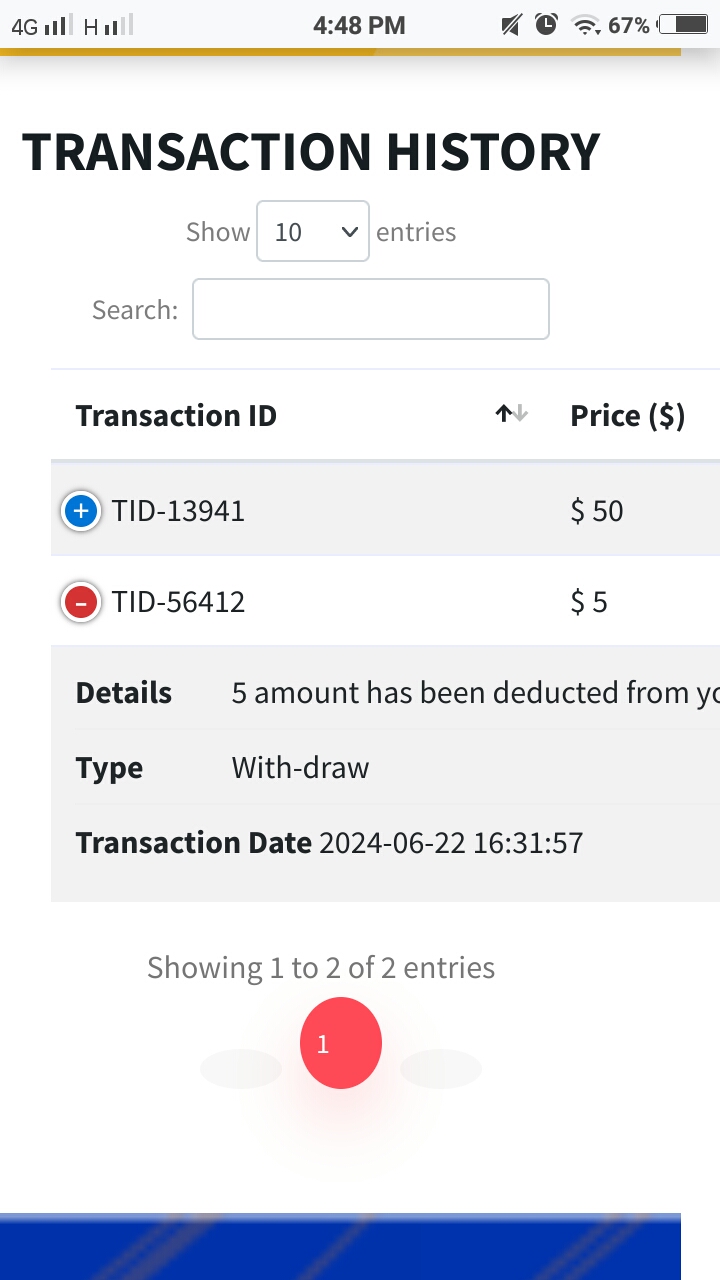Sort by Transaction ID arrows icon

[x=511, y=414]
